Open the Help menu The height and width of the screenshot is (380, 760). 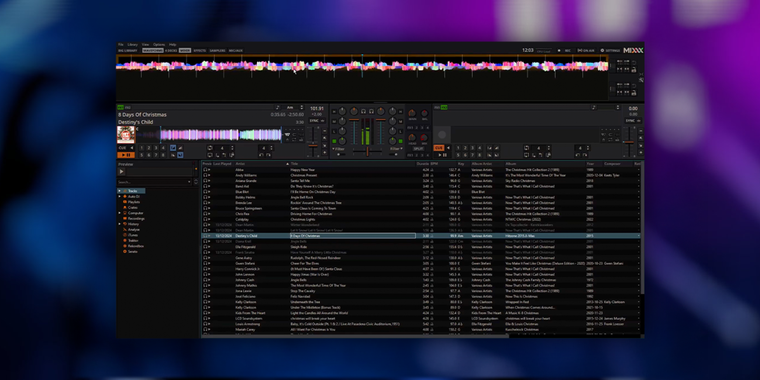pos(173,45)
